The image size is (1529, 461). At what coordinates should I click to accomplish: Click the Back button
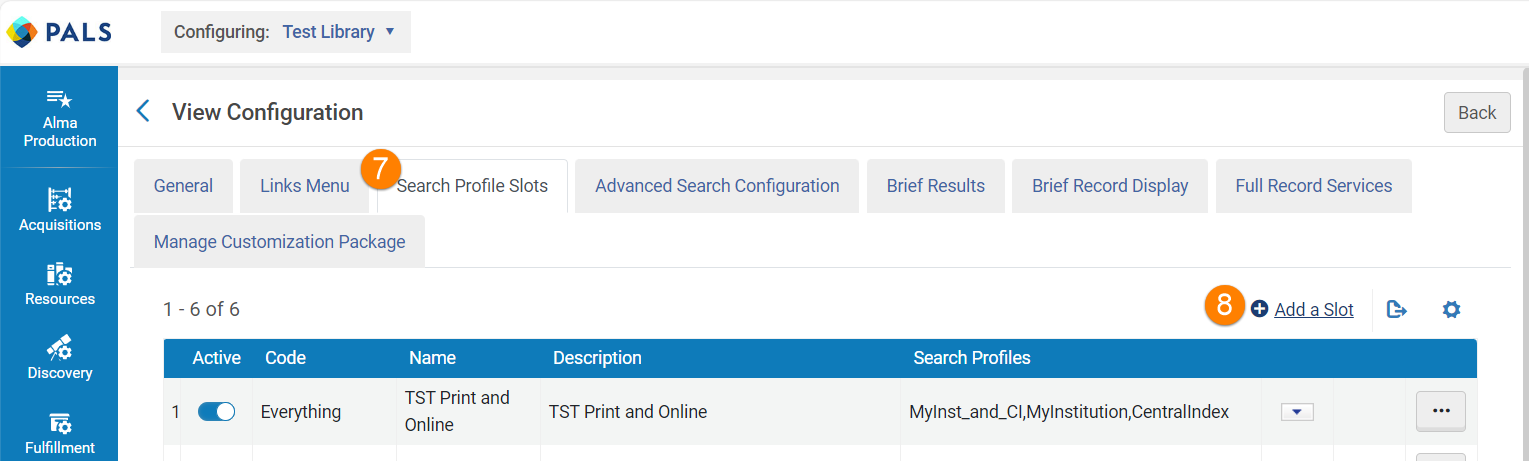[1477, 112]
